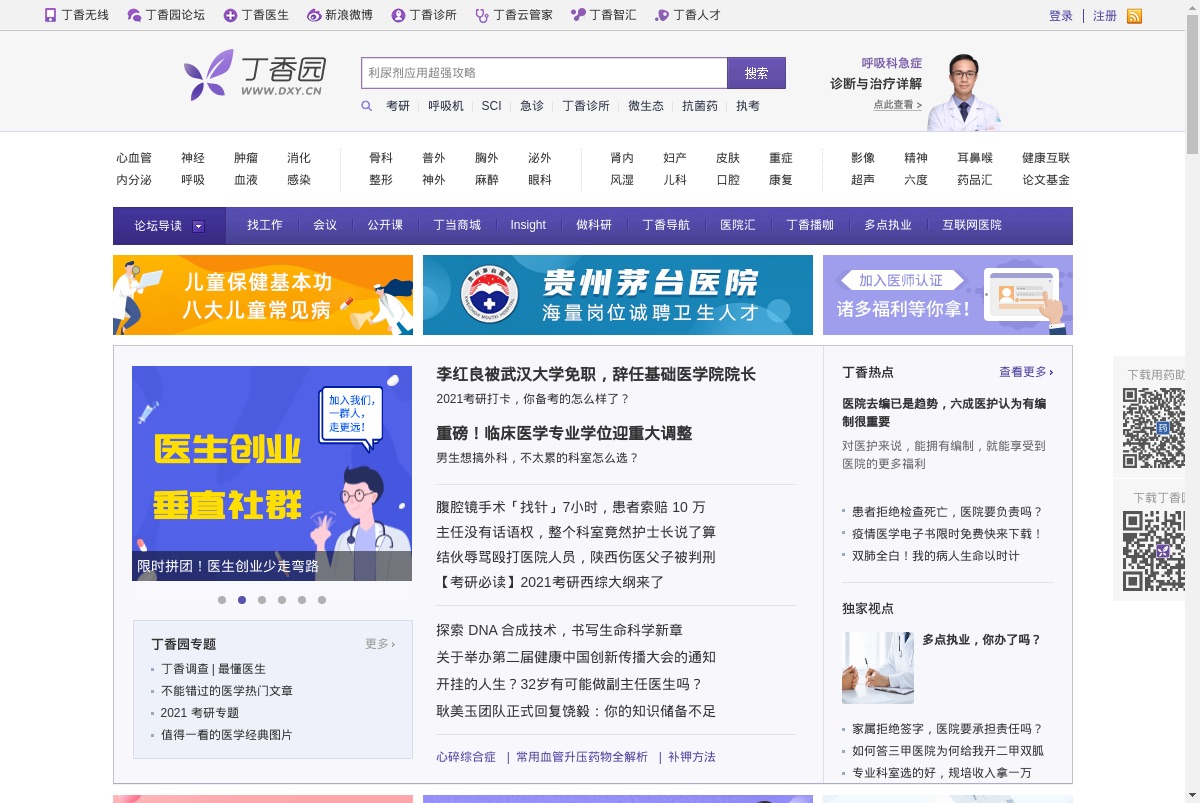Select the third carousel dot
Viewport: 1200px width, 803px height.
coord(262,600)
